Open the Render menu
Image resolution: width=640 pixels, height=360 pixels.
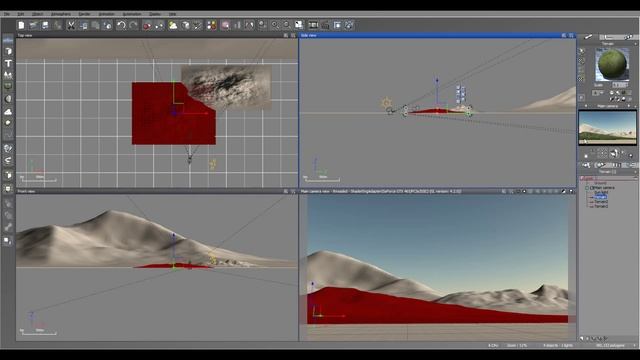click(84, 14)
